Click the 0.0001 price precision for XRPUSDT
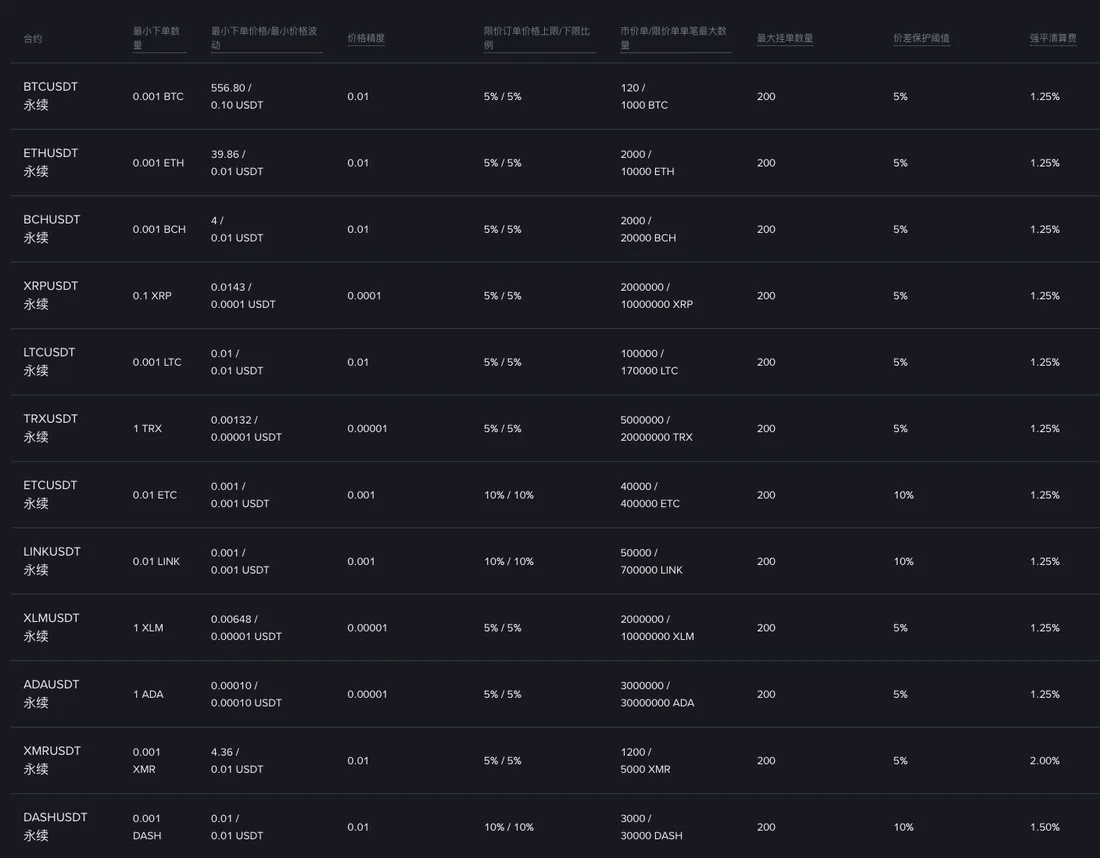 point(364,295)
